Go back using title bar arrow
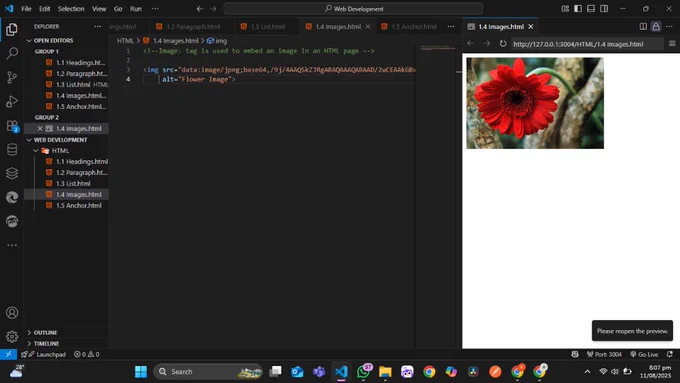 pyautogui.click(x=199, y=9)
